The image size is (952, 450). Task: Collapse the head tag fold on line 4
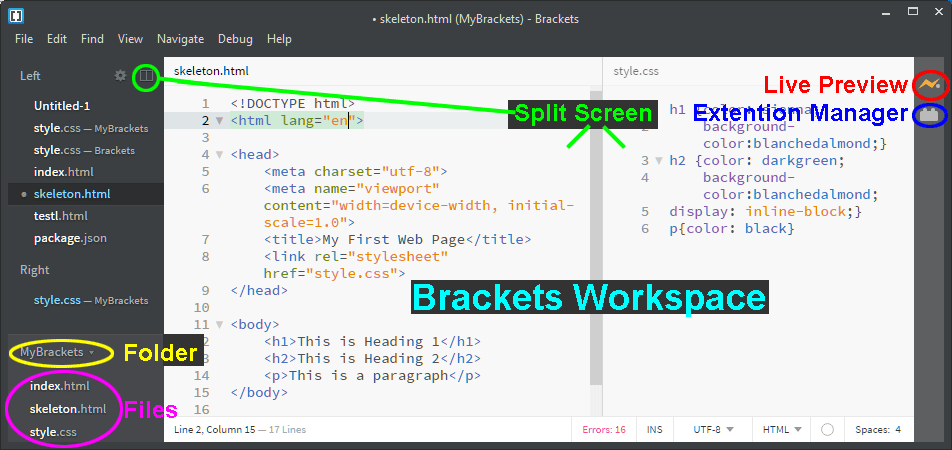point(219,155)
